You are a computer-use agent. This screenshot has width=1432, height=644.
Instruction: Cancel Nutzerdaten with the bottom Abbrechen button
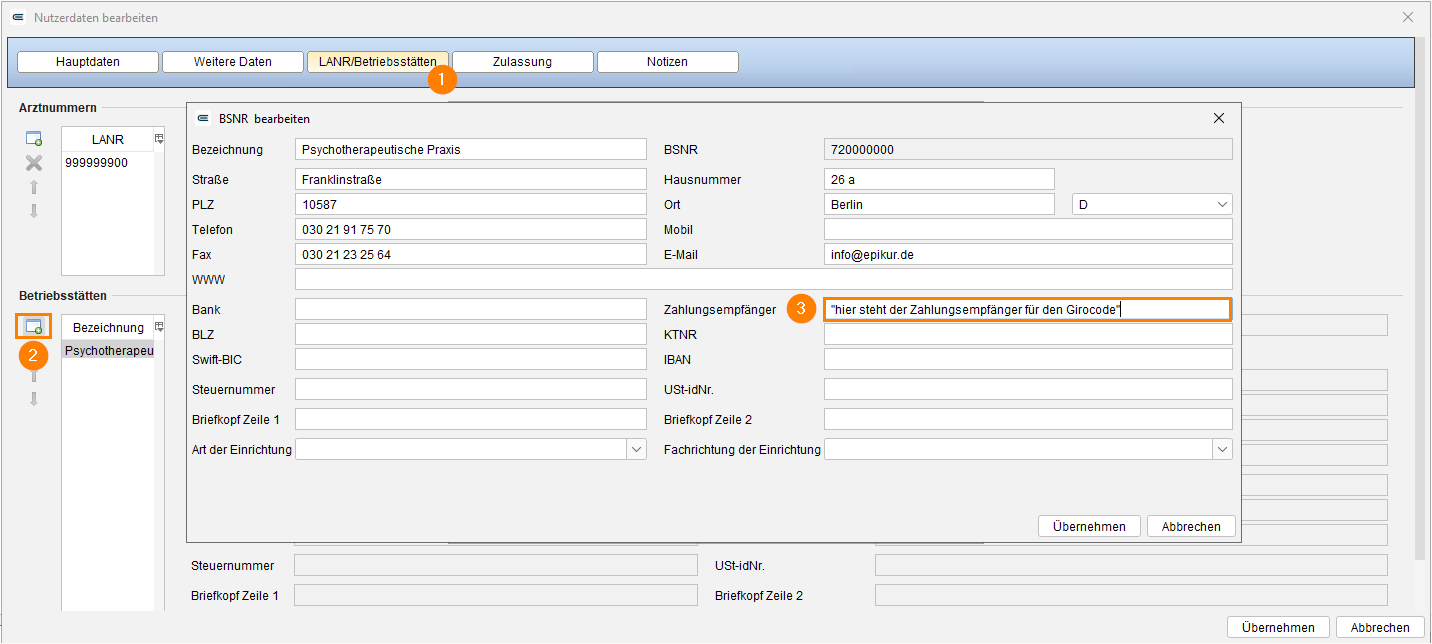tap(1380, 627)
